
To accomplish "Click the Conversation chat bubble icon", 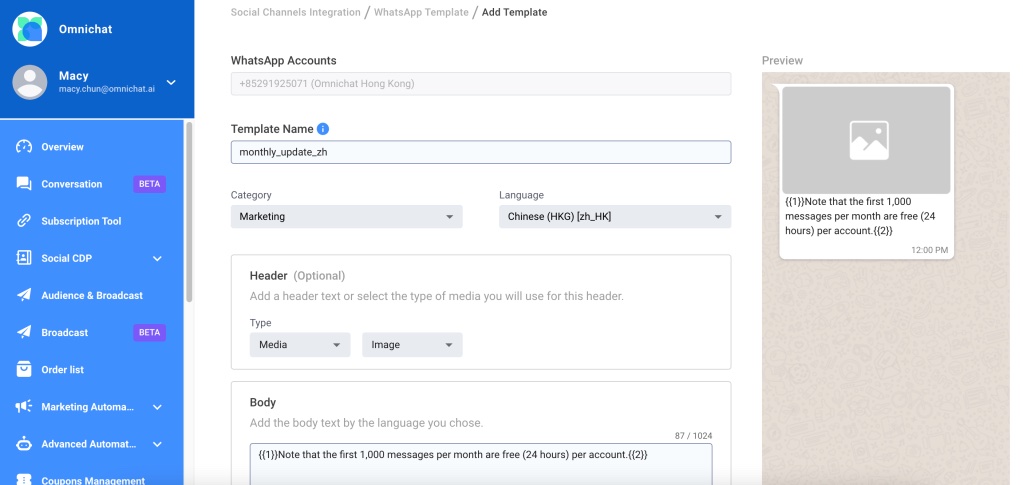I will (x=24, y=184).
